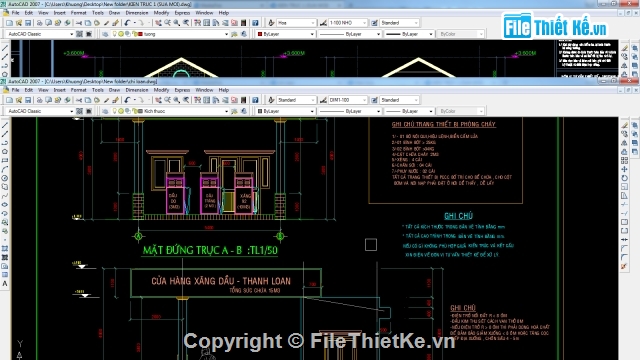
Task: Select the Erase tool in lower Modify toolbar
Action: 624,126
